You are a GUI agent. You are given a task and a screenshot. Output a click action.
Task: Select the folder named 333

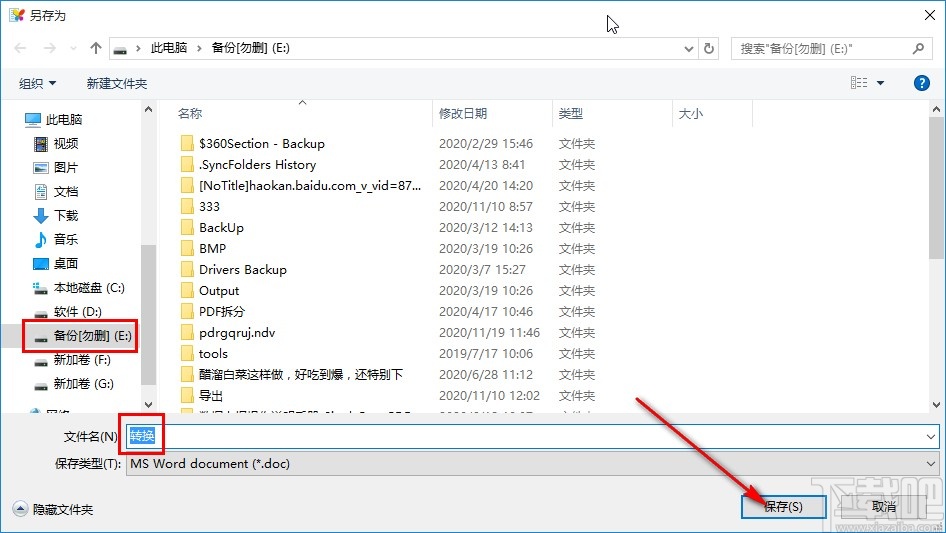click(x=209, y=207)
